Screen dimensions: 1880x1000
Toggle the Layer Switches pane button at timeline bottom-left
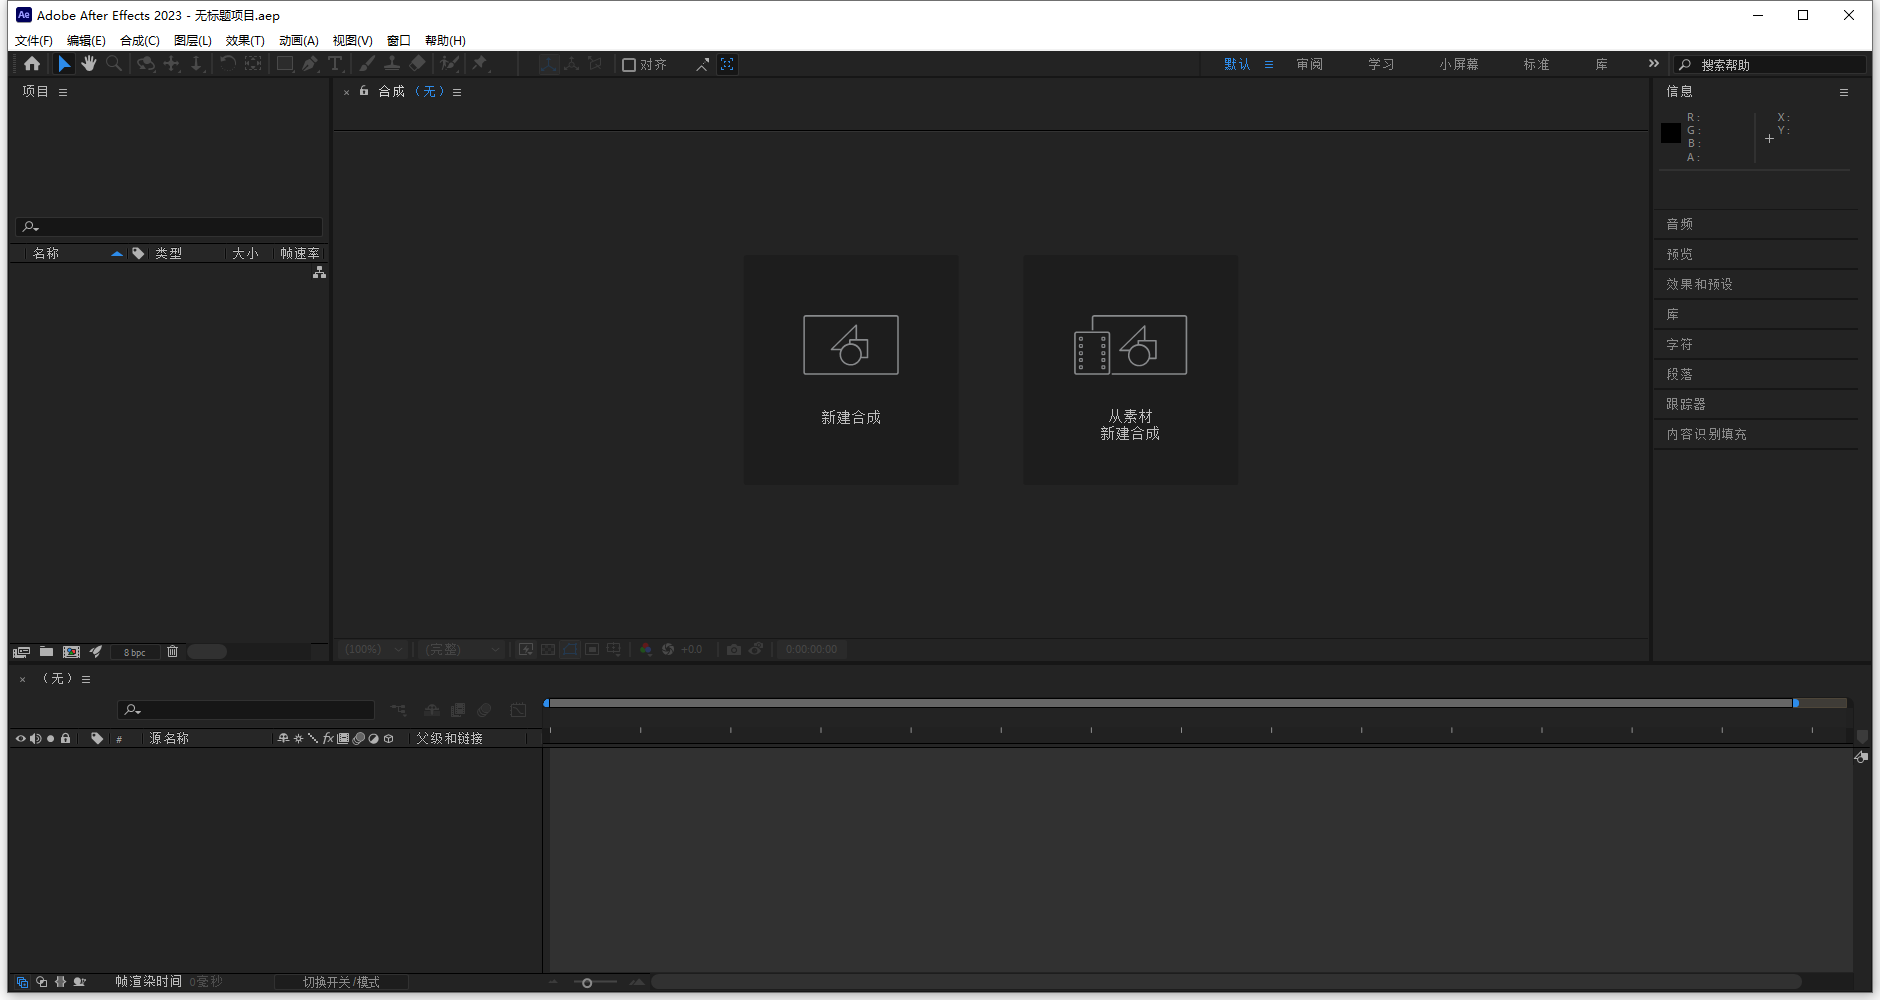click(x=22, y=982)
